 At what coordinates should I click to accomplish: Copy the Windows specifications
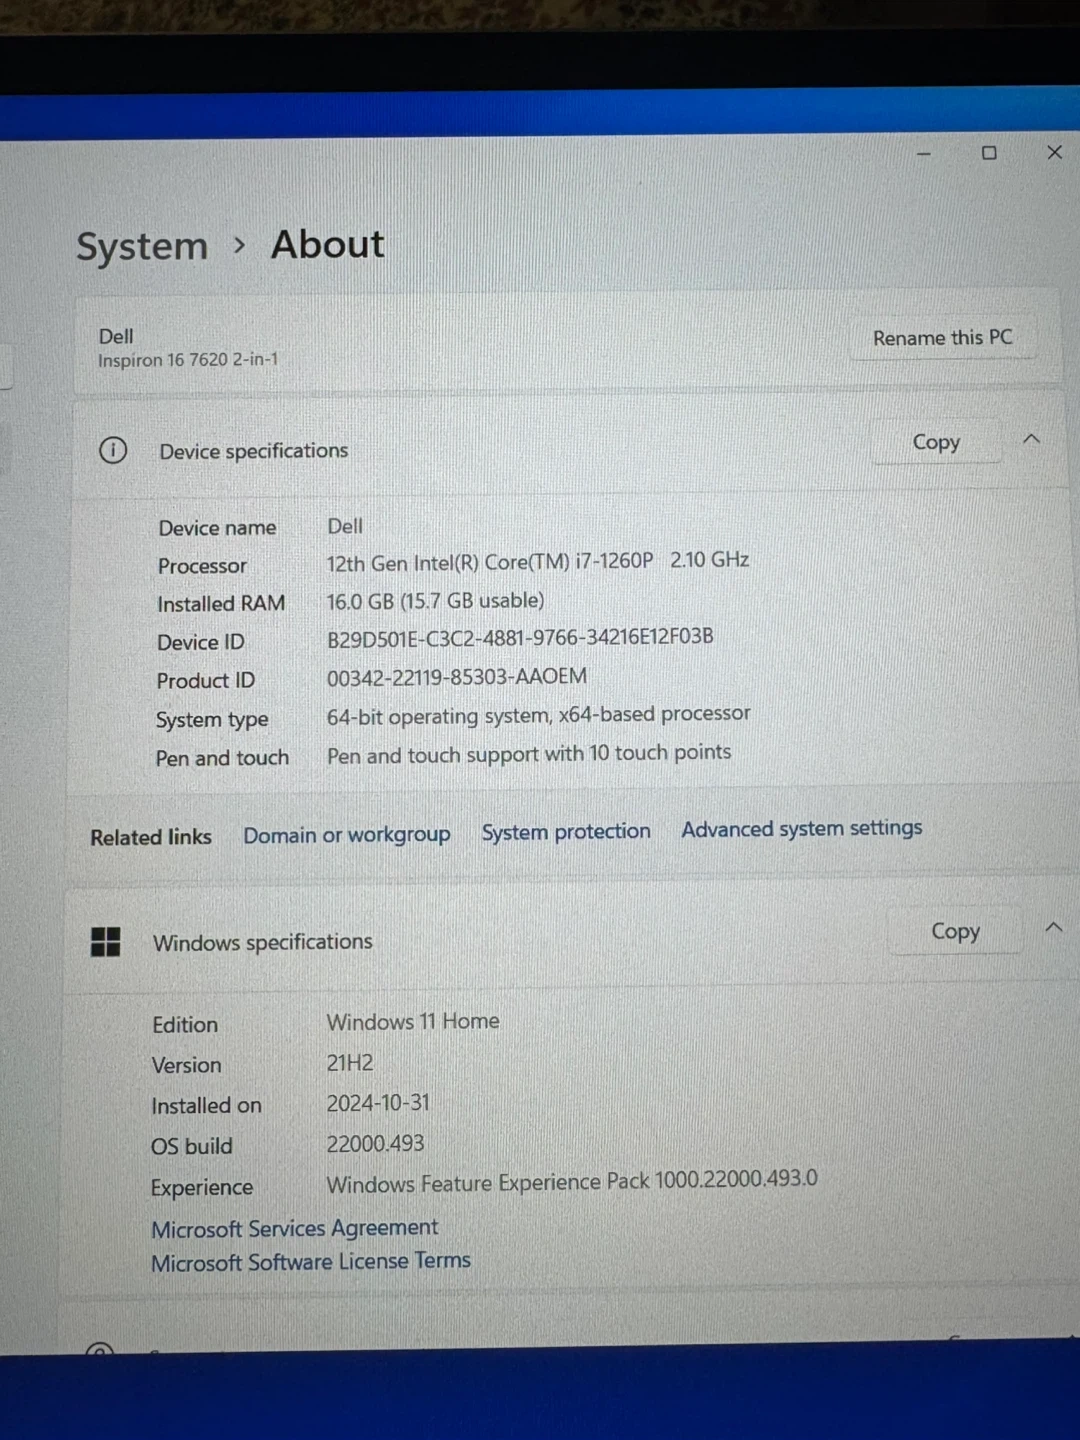tap(955, 931)
